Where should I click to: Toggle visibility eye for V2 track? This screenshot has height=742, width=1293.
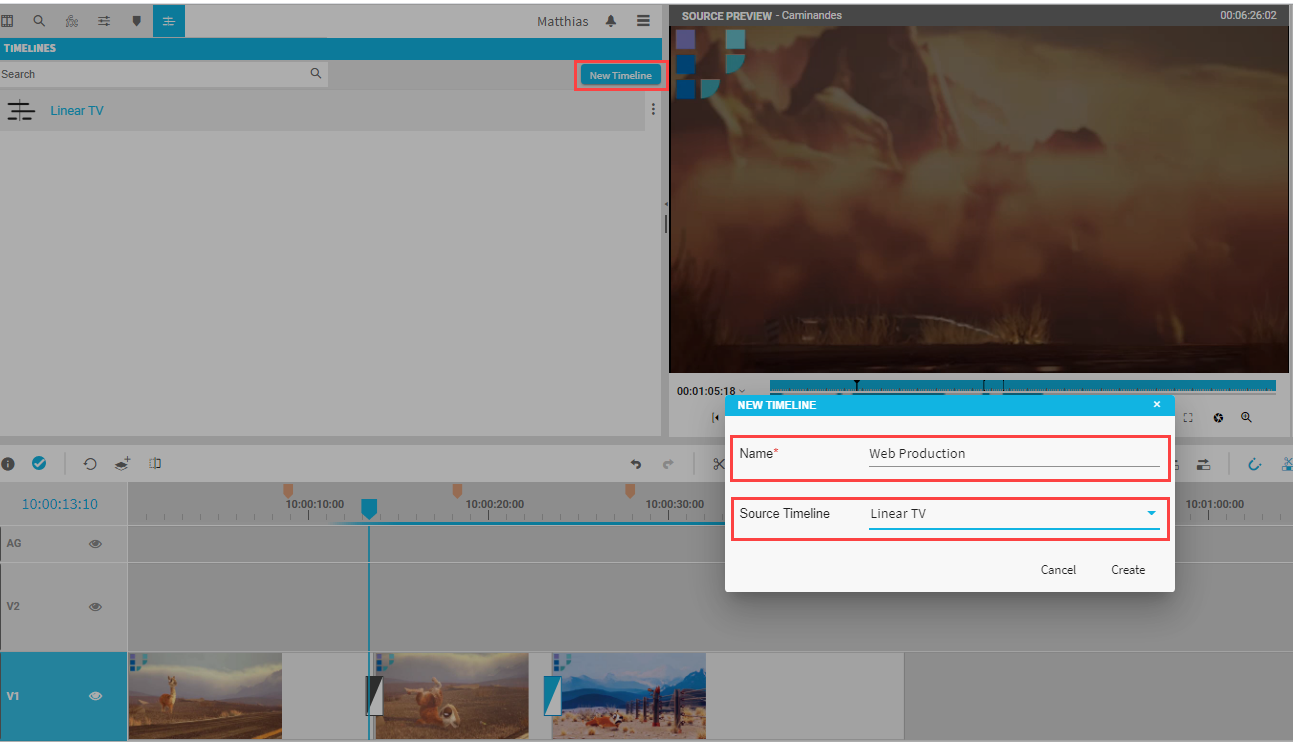[x=96, y=607]
